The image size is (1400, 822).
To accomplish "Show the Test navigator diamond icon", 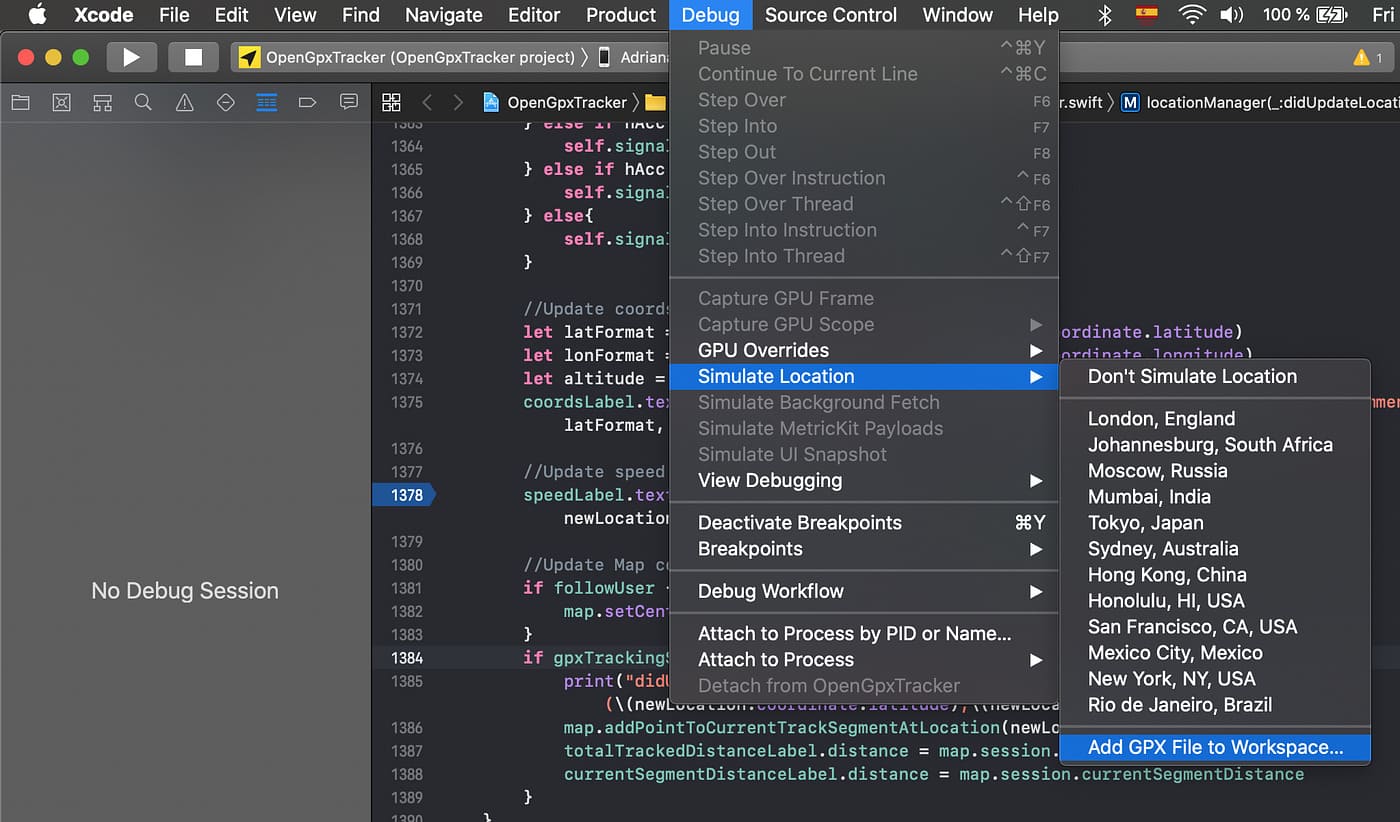I will coord(225,102).
